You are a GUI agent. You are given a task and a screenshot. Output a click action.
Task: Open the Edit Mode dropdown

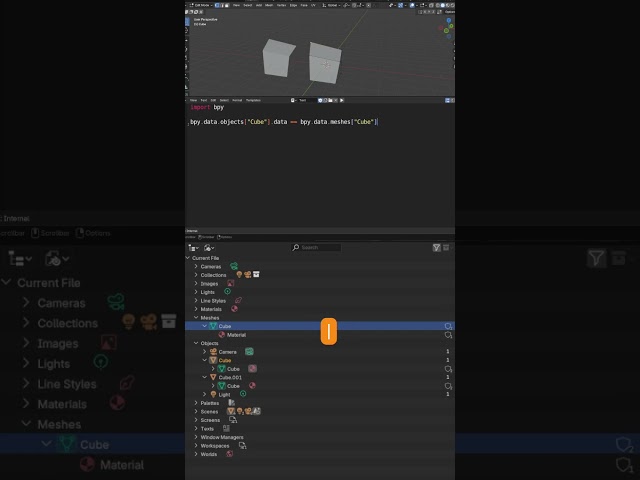201,5
